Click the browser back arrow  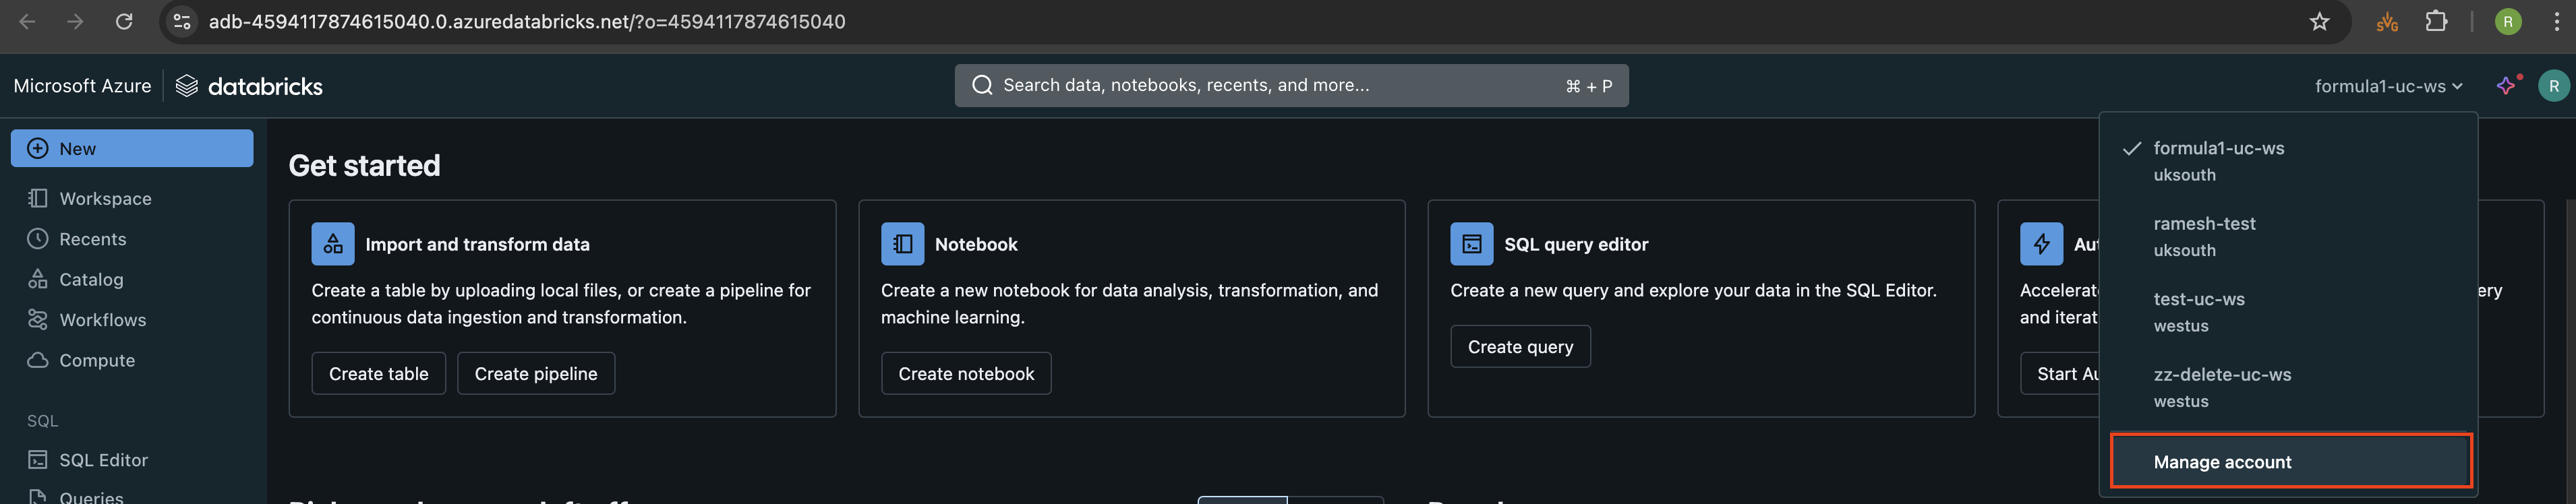click(27, 21)
